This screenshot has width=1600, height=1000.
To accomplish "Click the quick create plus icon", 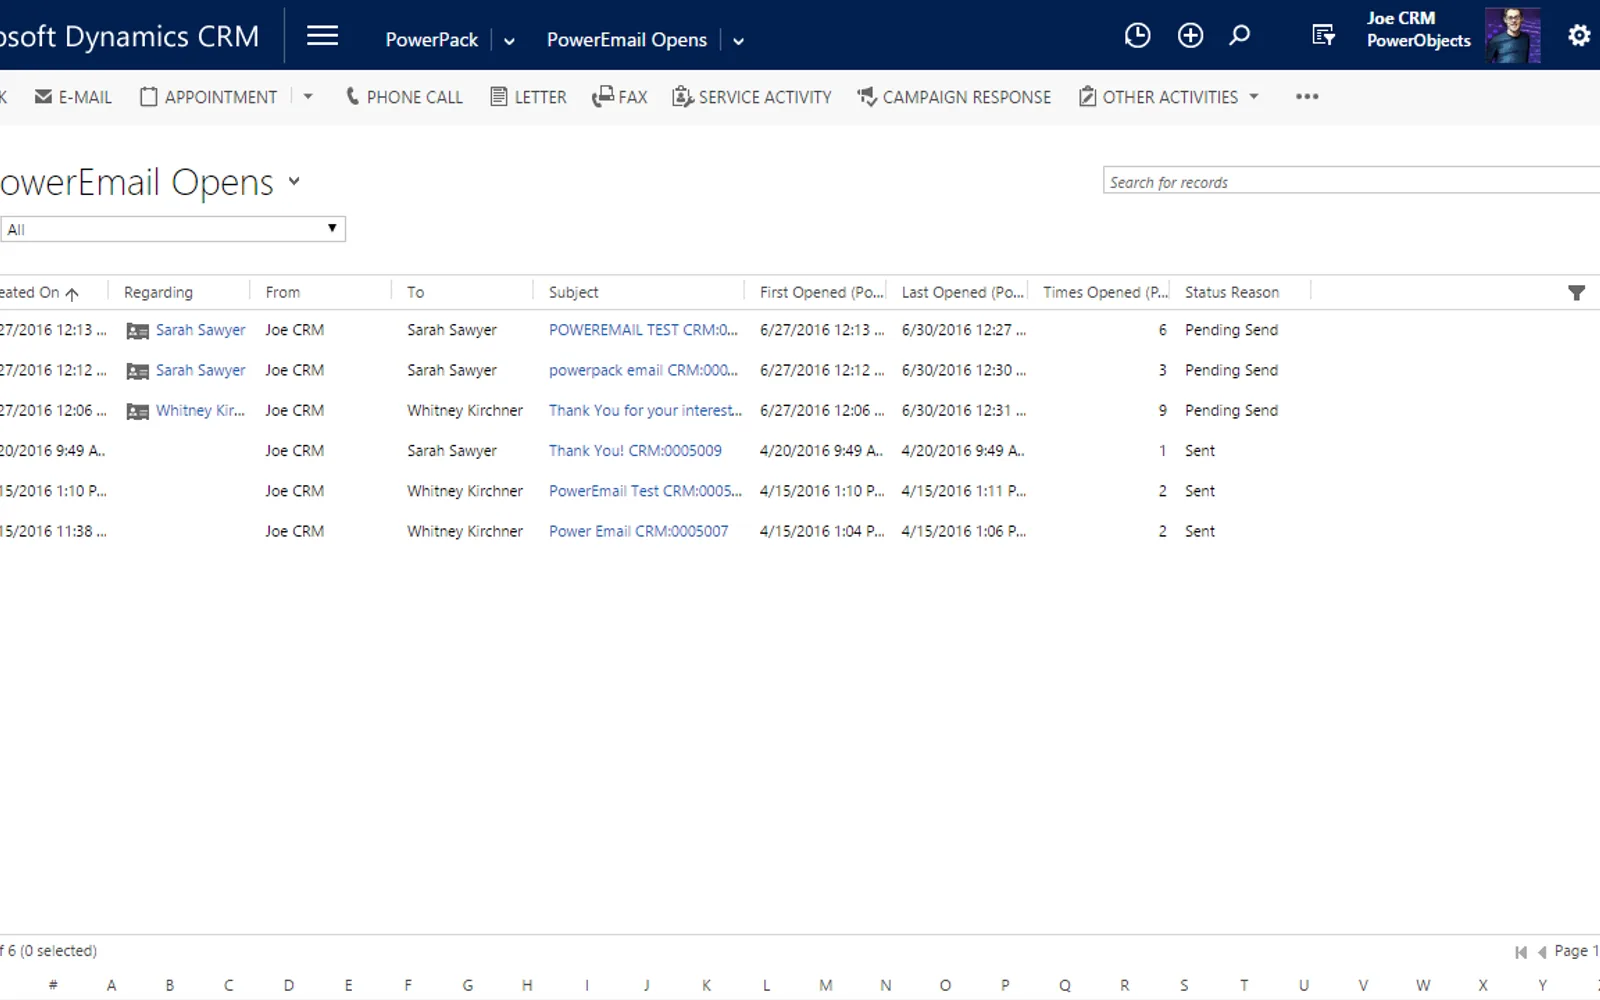I will tap(1190, 36).
